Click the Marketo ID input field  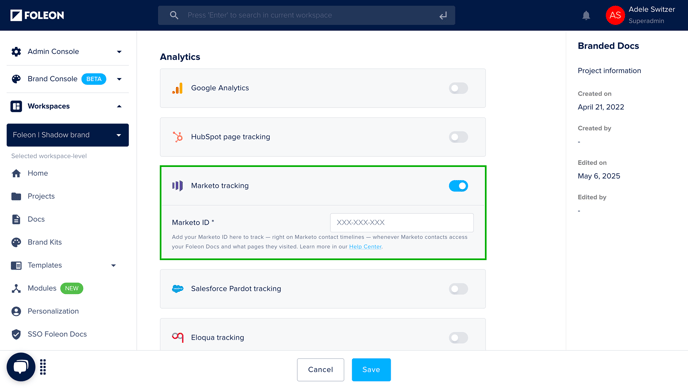pos(401,222)
